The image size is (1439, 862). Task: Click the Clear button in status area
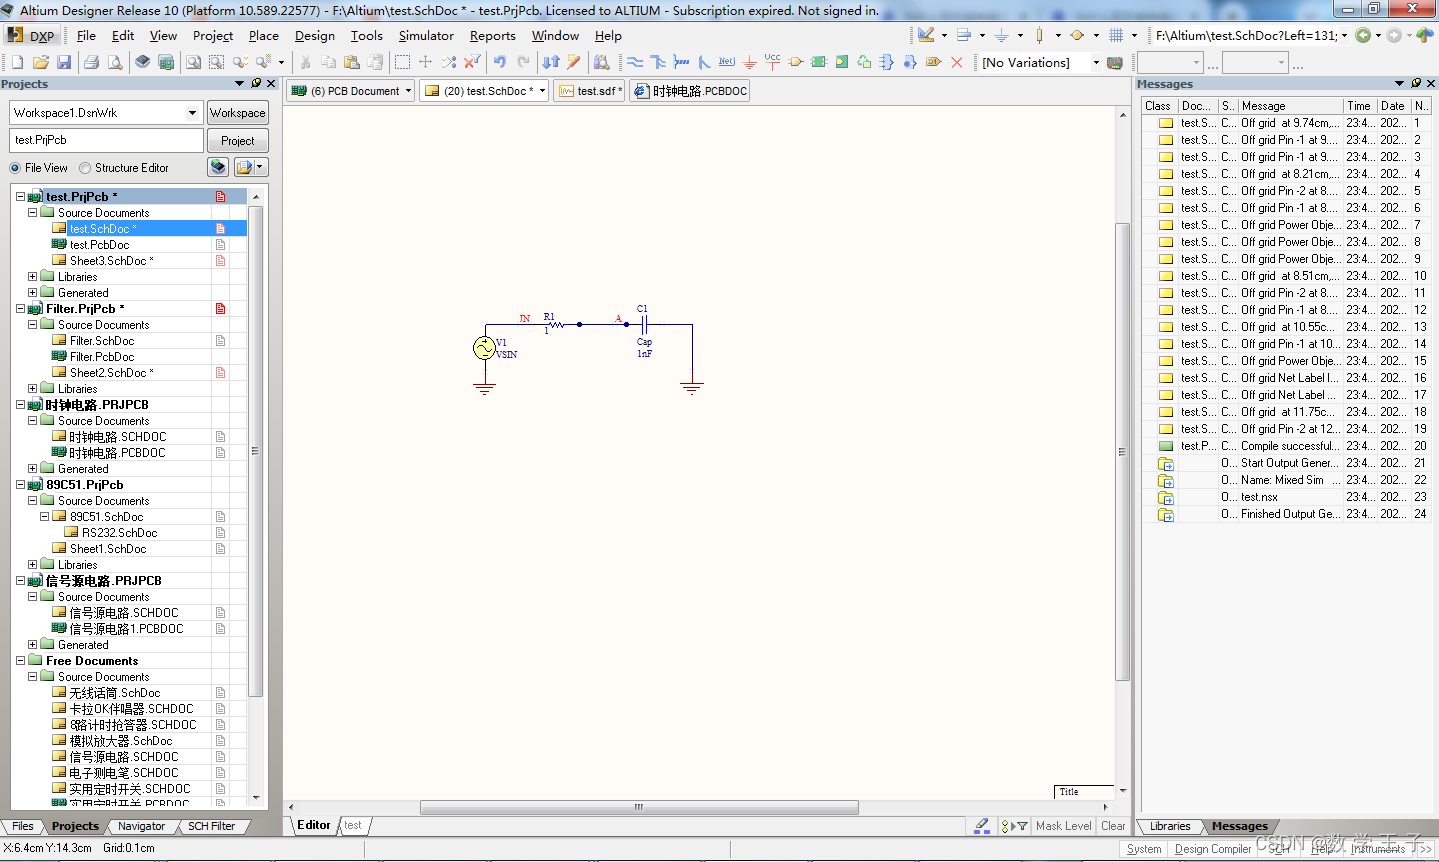point(1113,826)
